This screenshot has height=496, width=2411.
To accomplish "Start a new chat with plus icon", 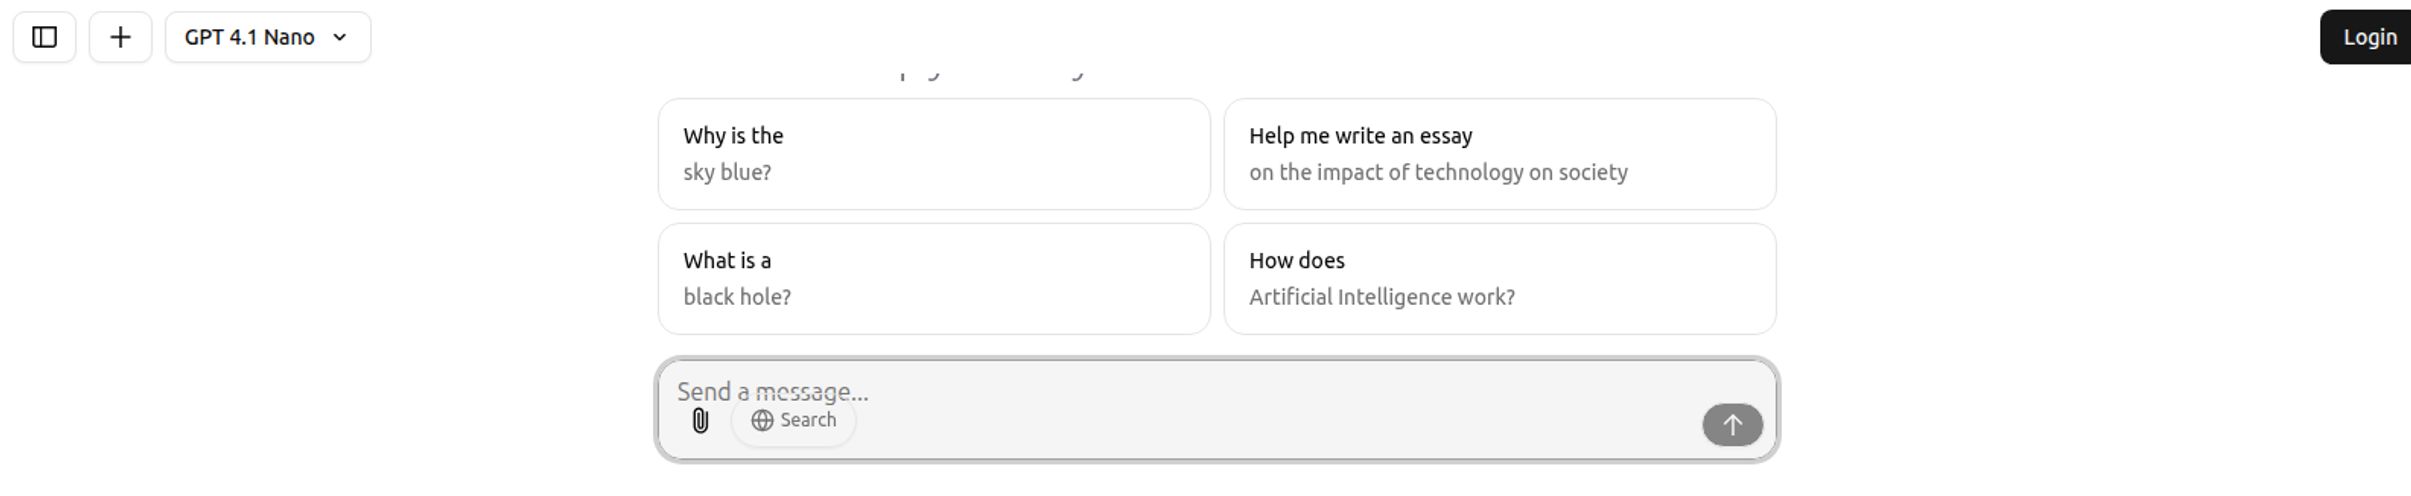I will 120,37.
